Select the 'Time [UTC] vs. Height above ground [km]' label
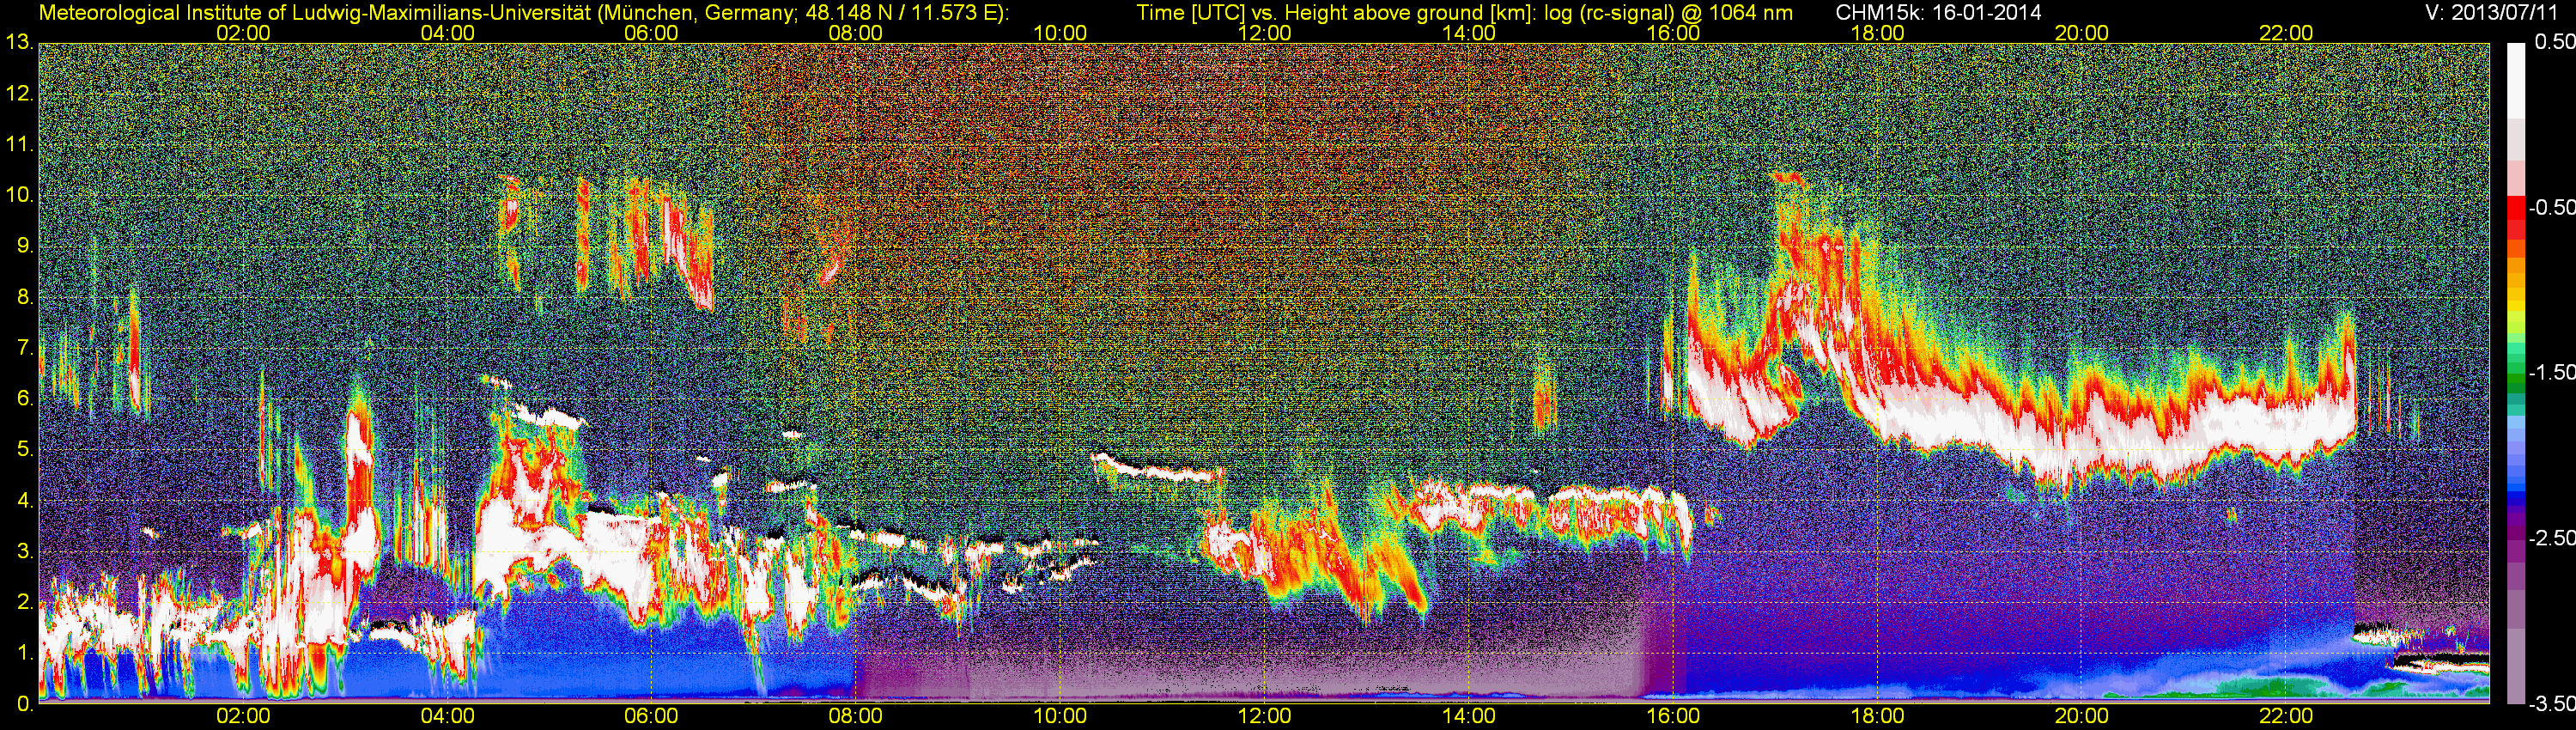 (1336, 13)
